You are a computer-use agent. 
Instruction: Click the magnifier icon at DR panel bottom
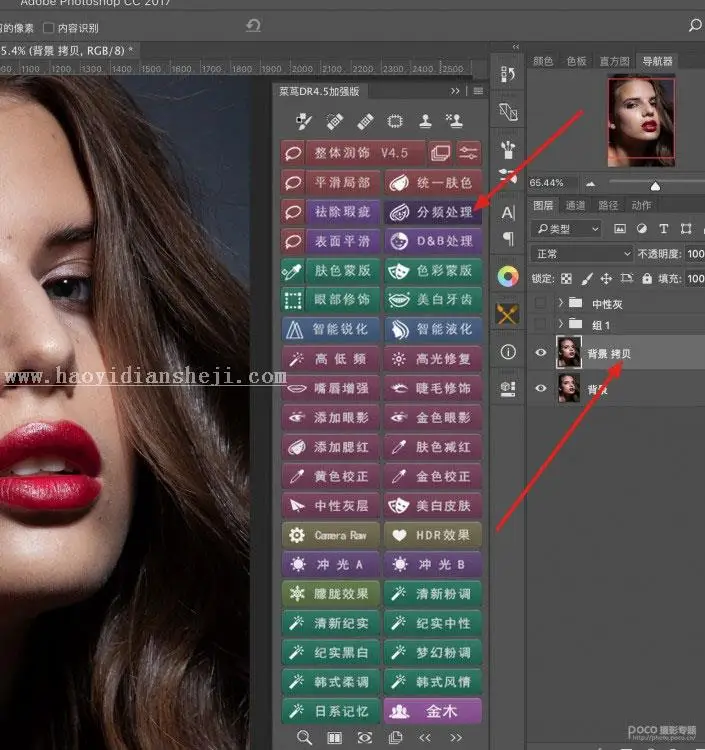pos(304,738)
